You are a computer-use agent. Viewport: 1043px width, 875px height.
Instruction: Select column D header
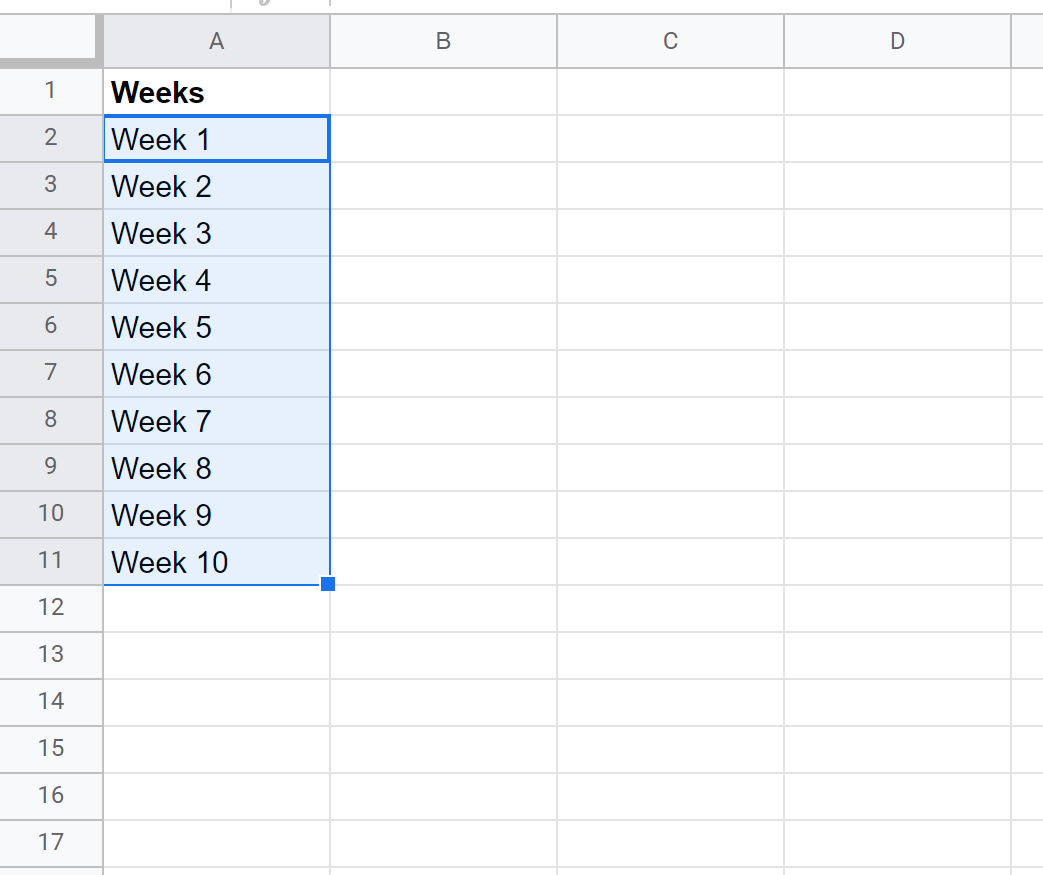(897, 41)
